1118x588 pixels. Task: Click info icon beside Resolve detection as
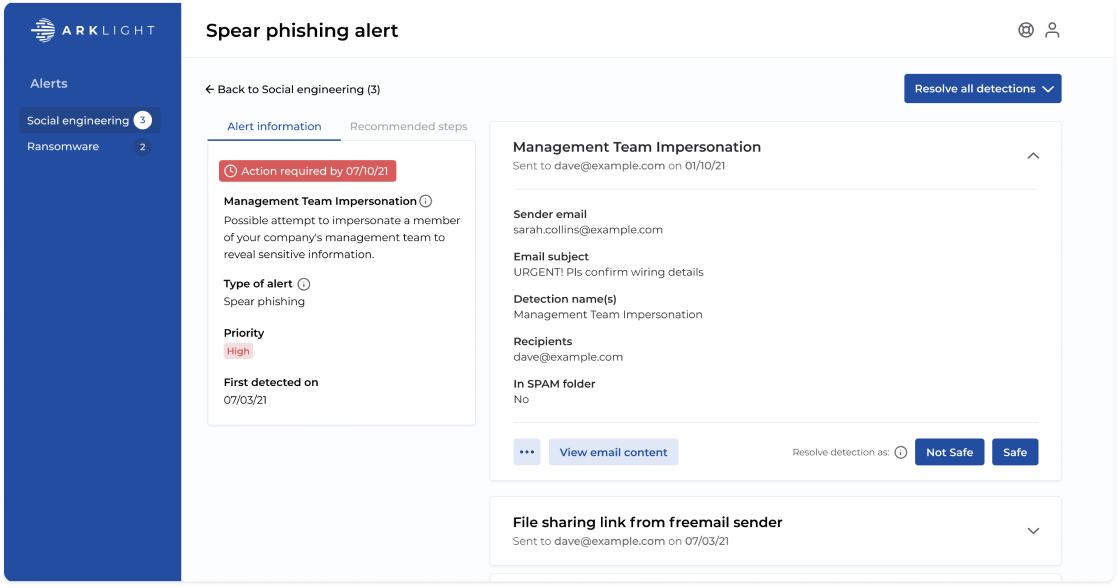click(901, 452)
